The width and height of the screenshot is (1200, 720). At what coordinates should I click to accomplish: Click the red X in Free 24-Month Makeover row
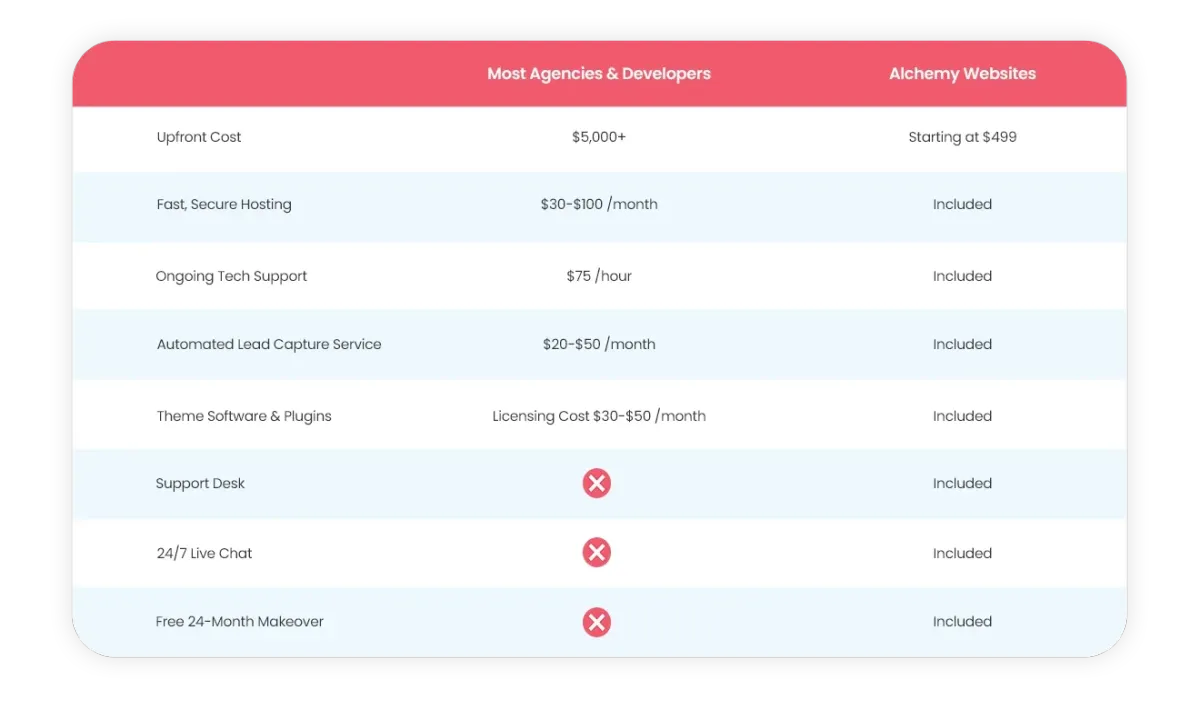597,623
